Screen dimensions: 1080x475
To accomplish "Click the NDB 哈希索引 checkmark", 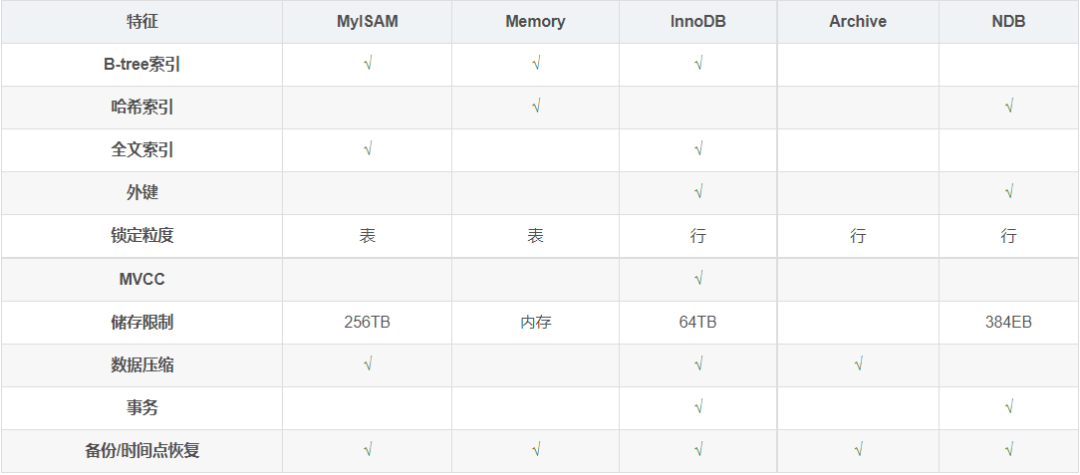I will pyautogui.click(x=1009, y=106).
